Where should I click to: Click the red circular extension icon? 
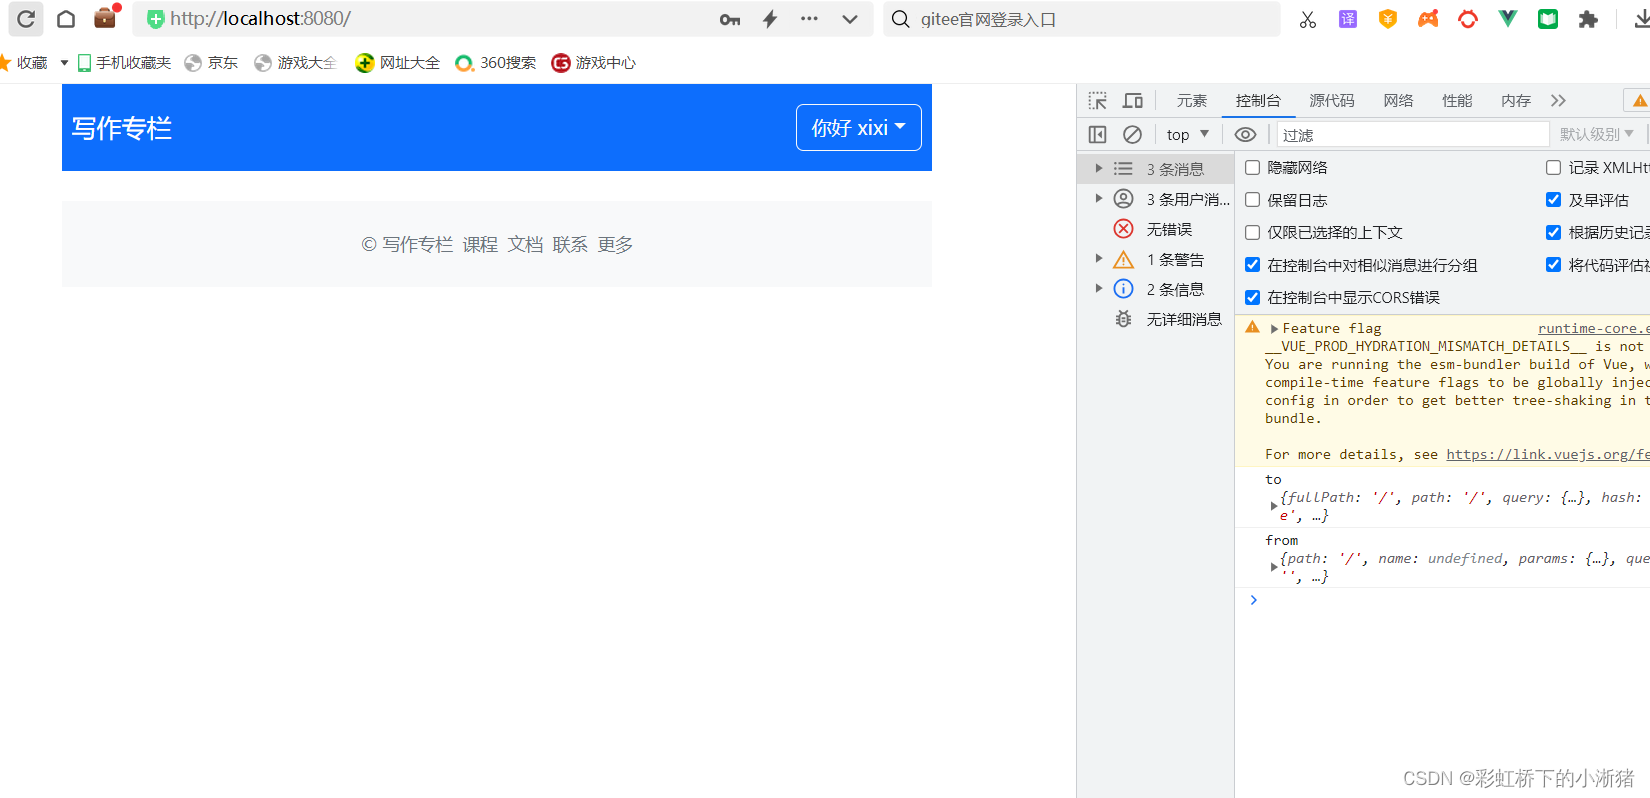1468,19
